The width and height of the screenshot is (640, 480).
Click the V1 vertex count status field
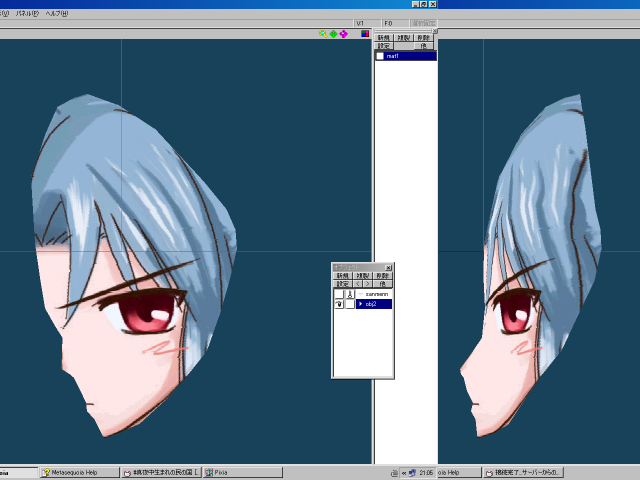point(367,23)
